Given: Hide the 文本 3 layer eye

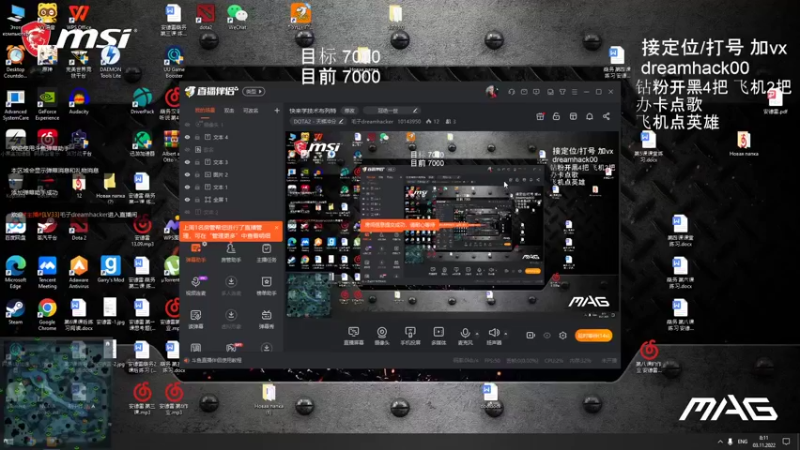Looking at the screenshot, I should (187, 162).
